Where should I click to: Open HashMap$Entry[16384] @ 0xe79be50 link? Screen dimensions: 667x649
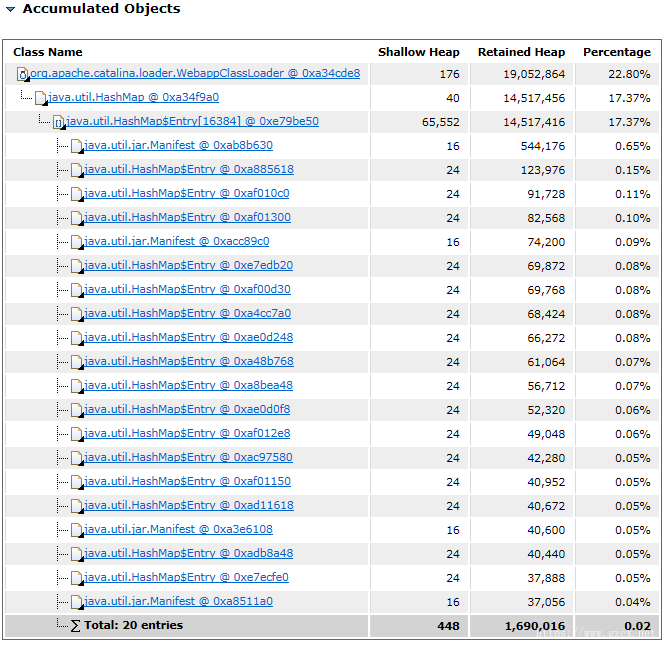coord(192,121)
